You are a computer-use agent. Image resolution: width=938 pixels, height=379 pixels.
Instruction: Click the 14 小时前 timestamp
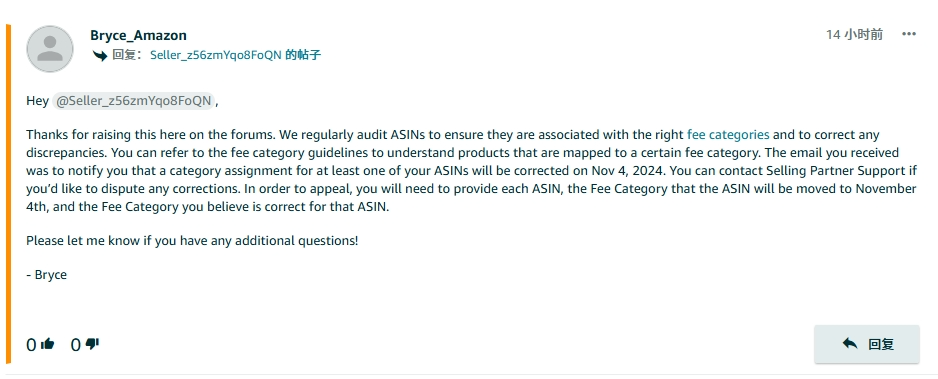[854, 35]
